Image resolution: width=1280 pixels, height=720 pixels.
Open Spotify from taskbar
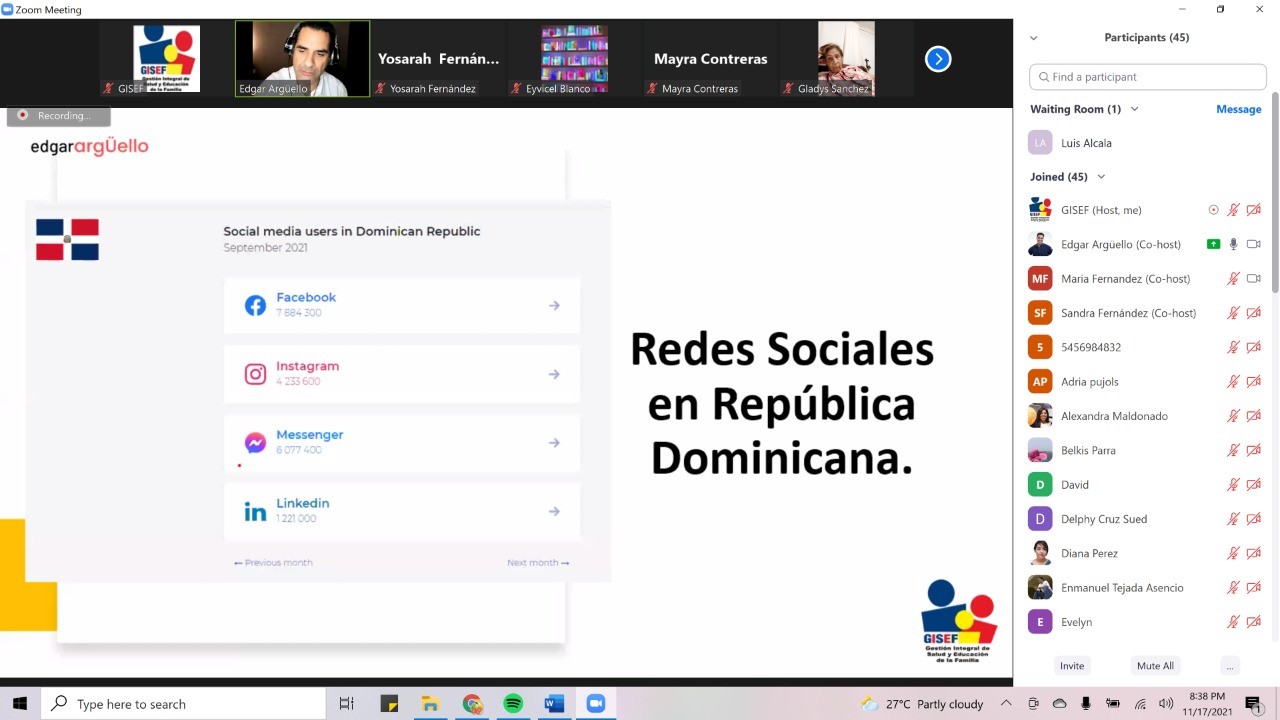click(513, 704)
